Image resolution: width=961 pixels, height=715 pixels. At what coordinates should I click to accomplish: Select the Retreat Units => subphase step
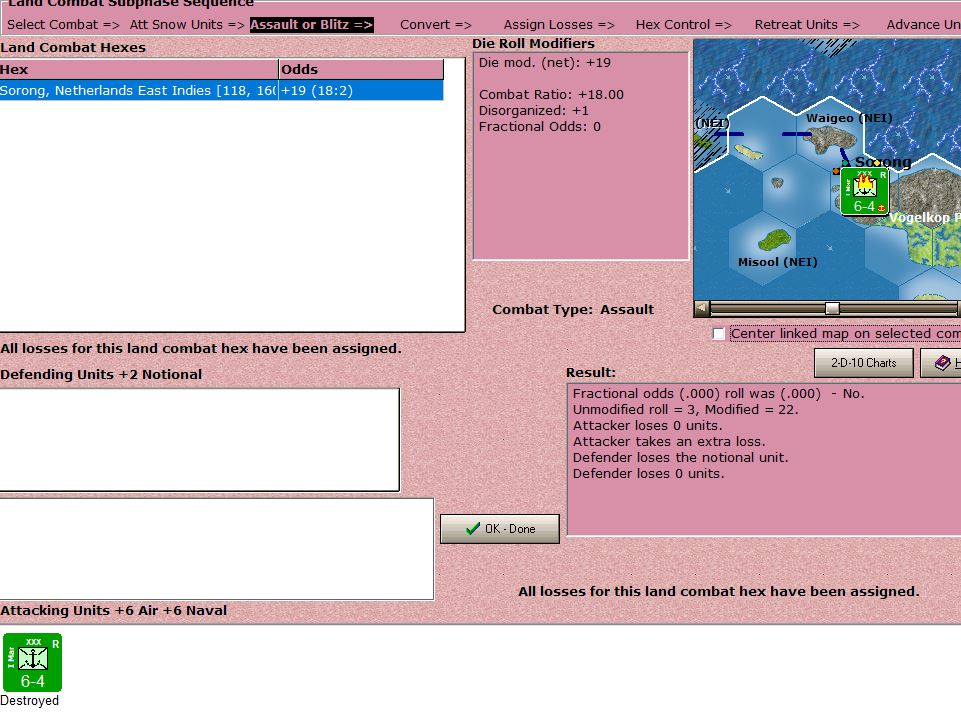coord(807,25)
